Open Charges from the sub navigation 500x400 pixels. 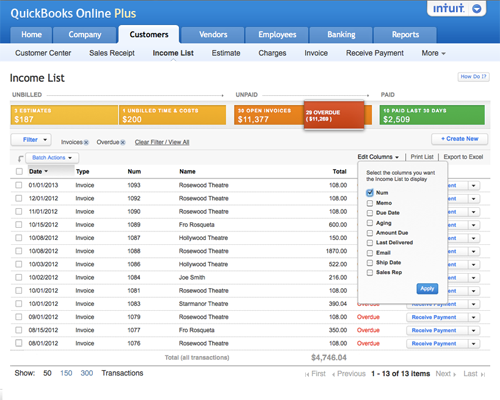[272, 53]
